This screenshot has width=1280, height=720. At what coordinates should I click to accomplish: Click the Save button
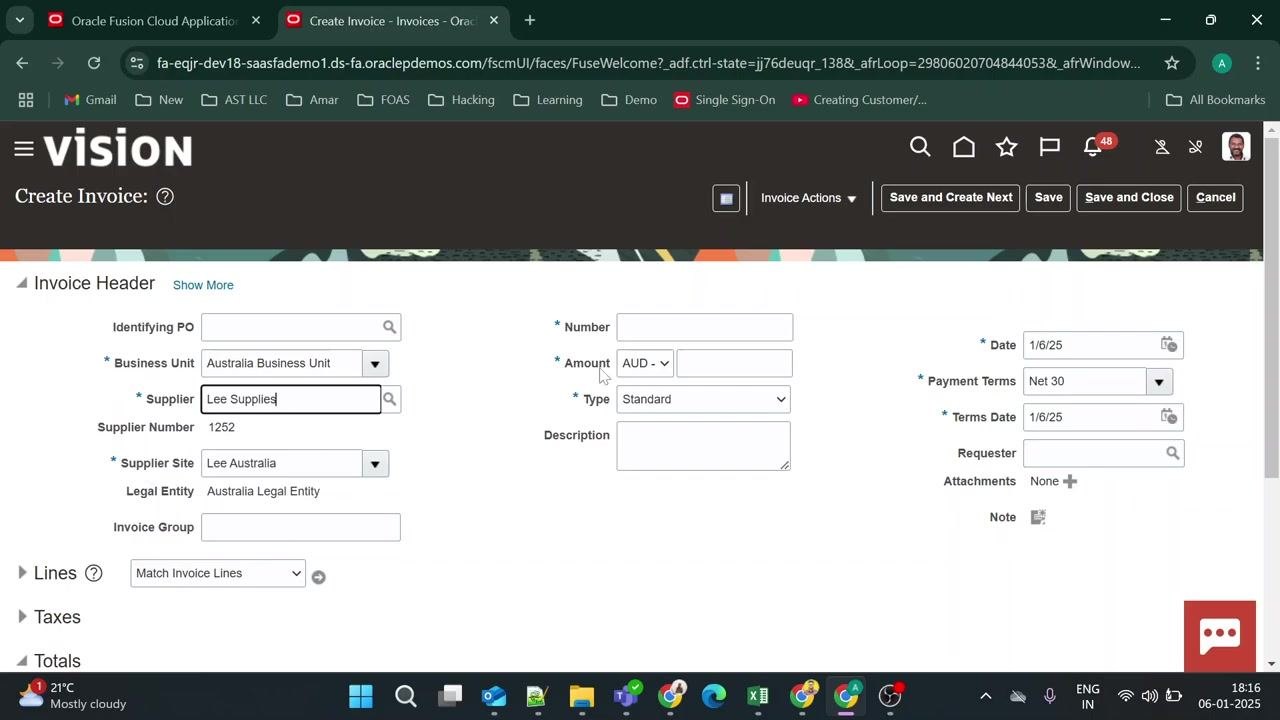click(1048, 198)
